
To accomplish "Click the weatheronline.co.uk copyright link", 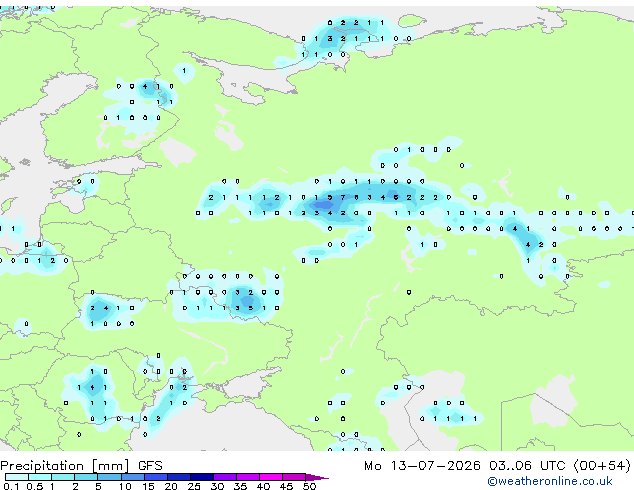I will coord(550,481).
